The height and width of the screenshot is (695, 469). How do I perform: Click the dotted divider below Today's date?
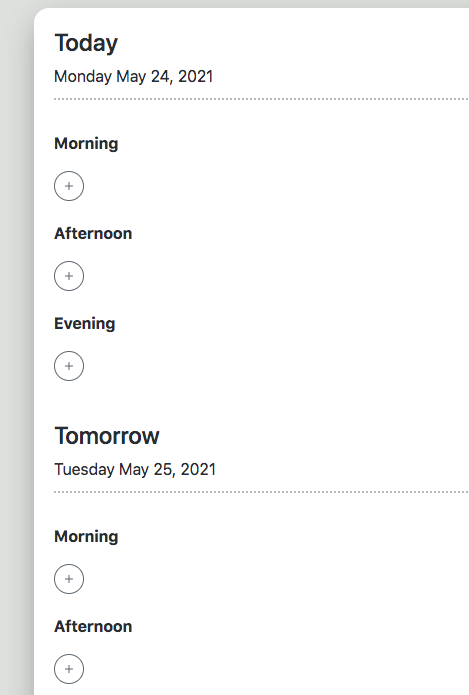262,99
